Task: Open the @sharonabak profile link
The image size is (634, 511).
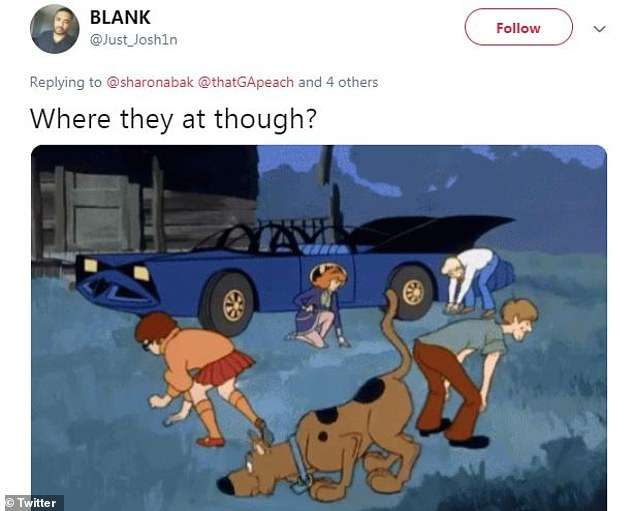Action: point(150,82)
